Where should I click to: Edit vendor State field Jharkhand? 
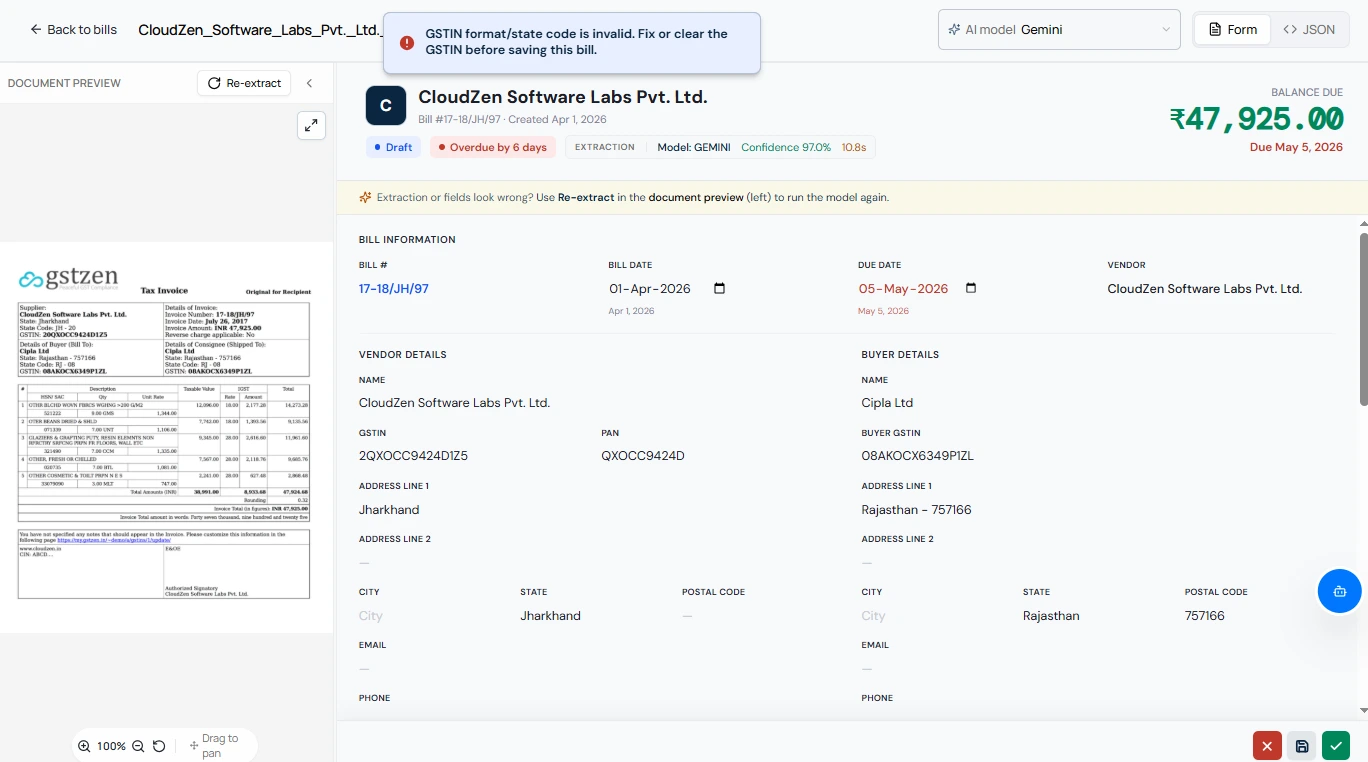point(550,616)
